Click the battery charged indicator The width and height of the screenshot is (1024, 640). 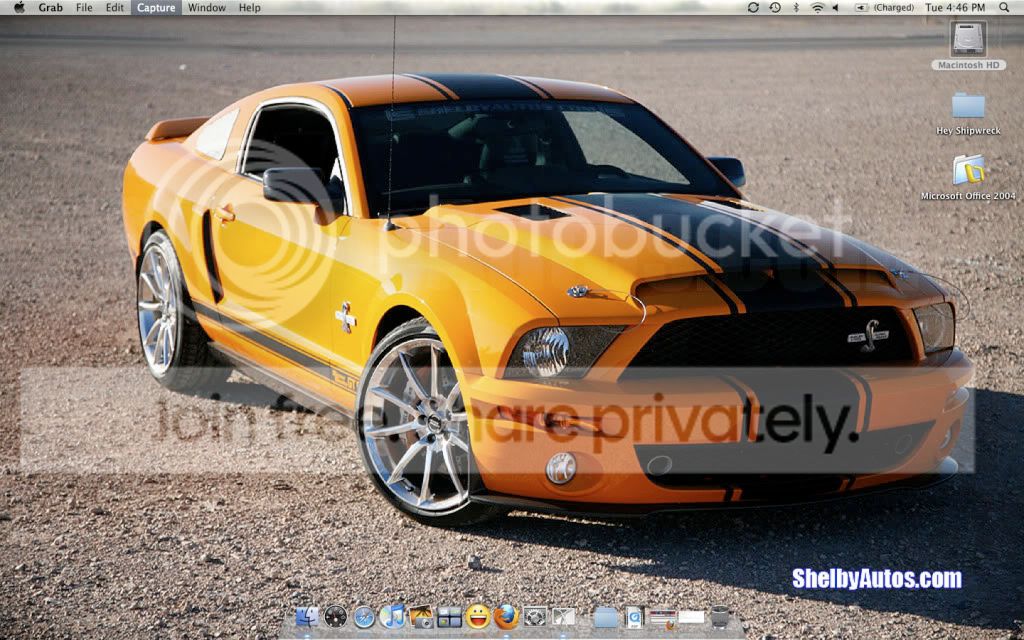(x=884, y=8)
